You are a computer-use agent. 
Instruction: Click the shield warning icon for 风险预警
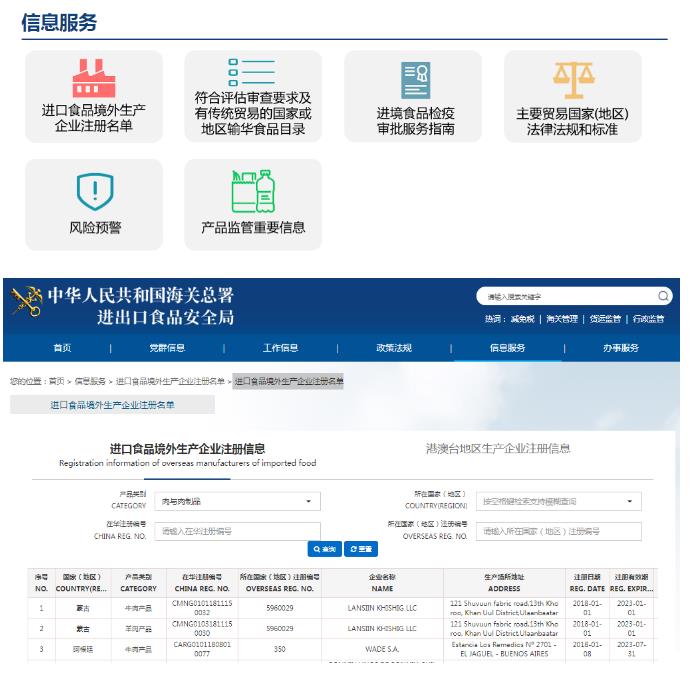[95, 192]
